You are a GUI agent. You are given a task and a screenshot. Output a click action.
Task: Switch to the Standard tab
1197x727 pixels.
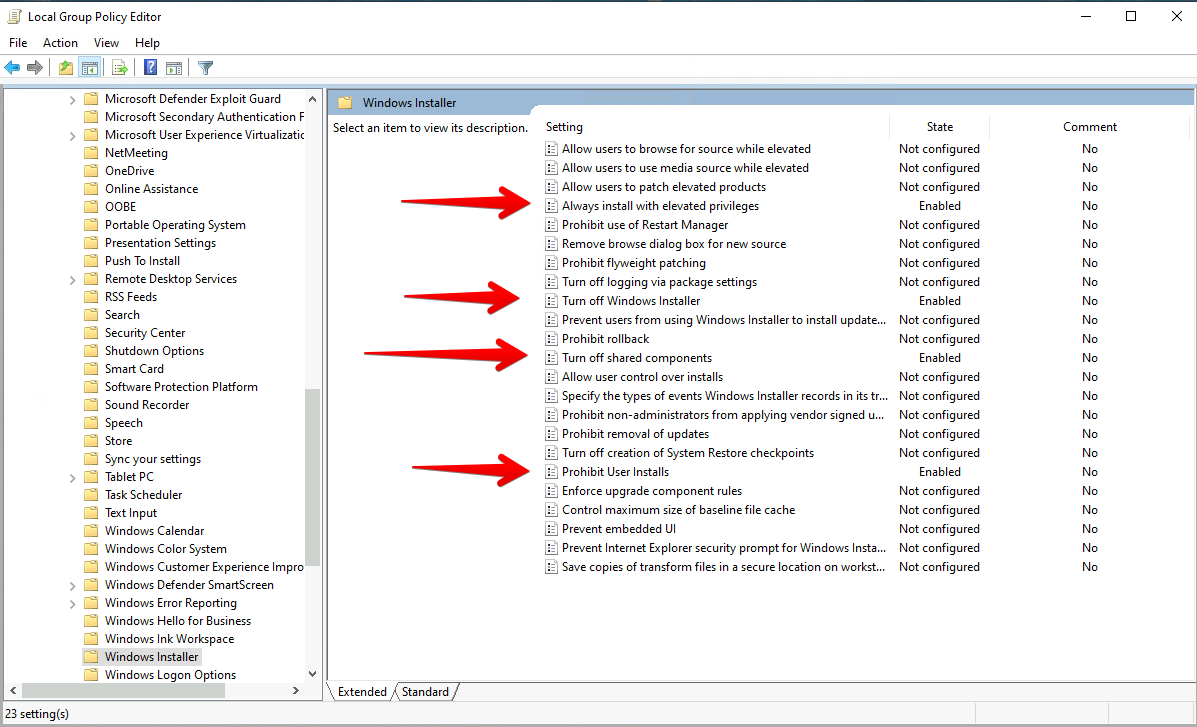click(x=425, y=692)
